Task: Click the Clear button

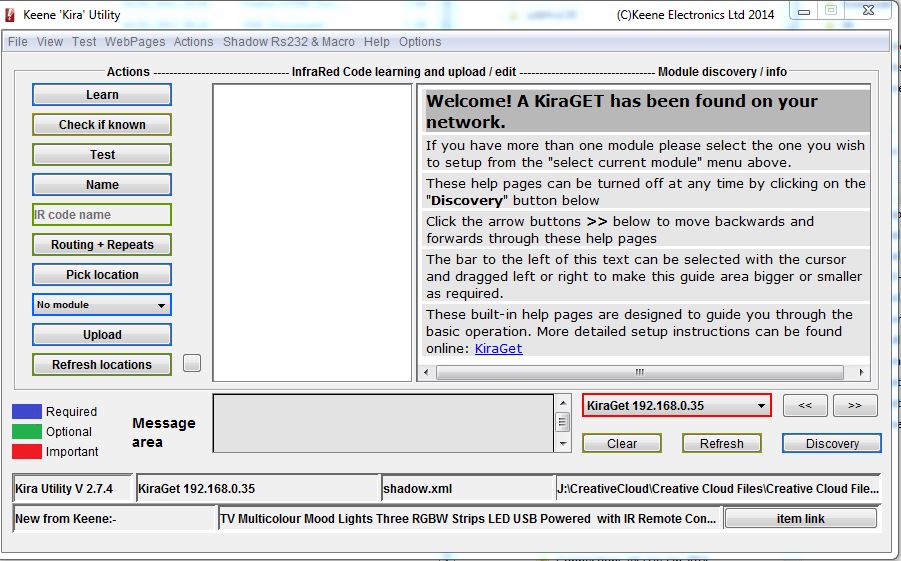Action: pos(622,444)
